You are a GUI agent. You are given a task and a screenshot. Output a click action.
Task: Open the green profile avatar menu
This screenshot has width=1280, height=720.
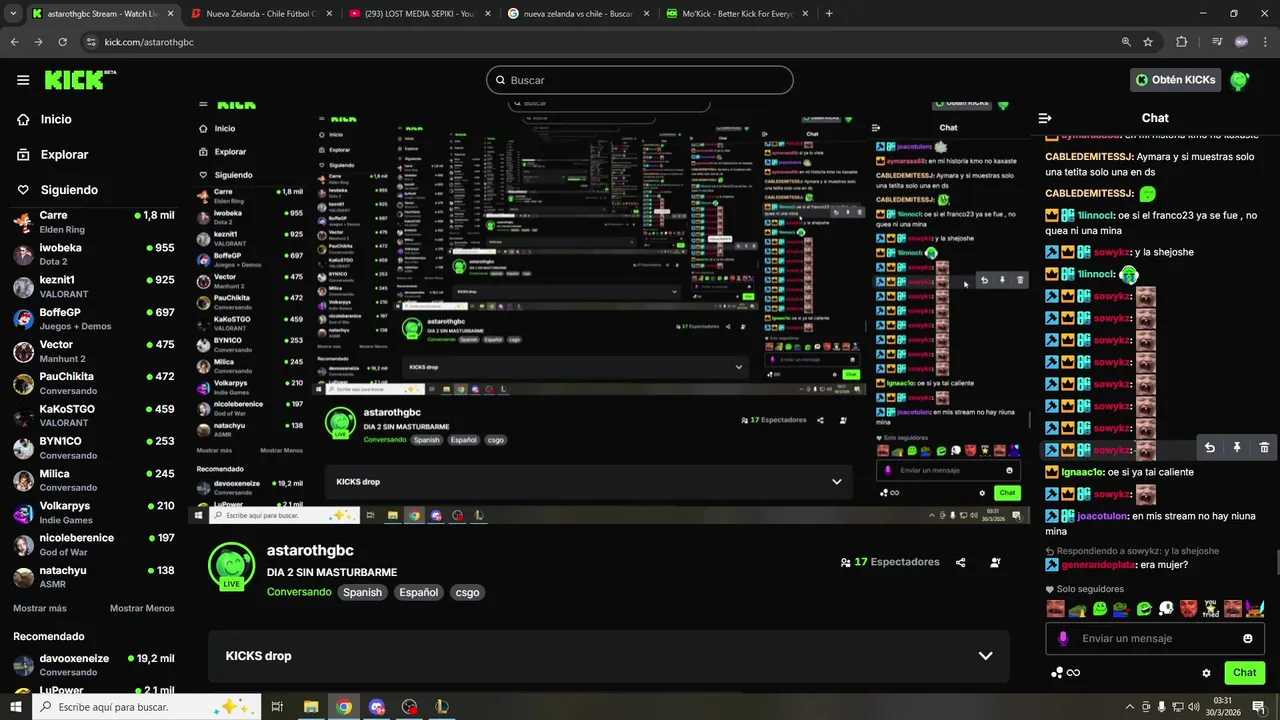(x=1239, y=80)
